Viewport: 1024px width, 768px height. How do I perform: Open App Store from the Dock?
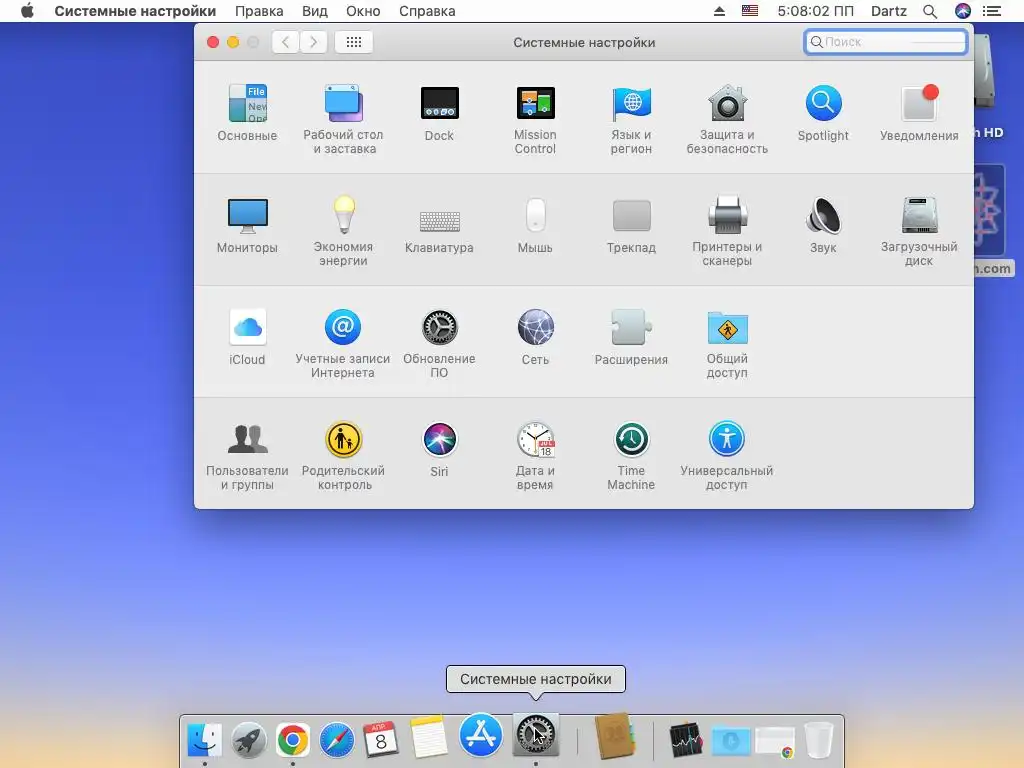[x=481, y=735]
